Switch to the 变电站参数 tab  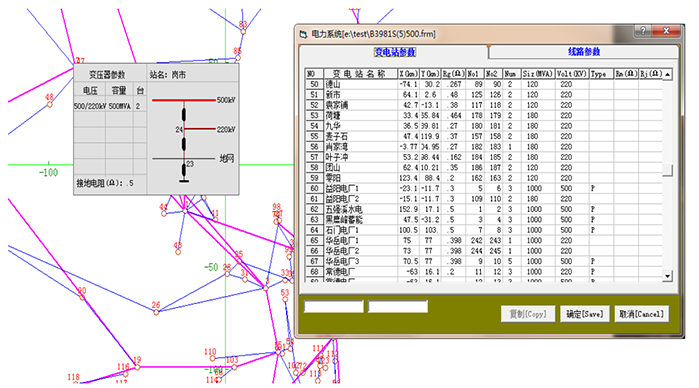(x=395, y=52)
